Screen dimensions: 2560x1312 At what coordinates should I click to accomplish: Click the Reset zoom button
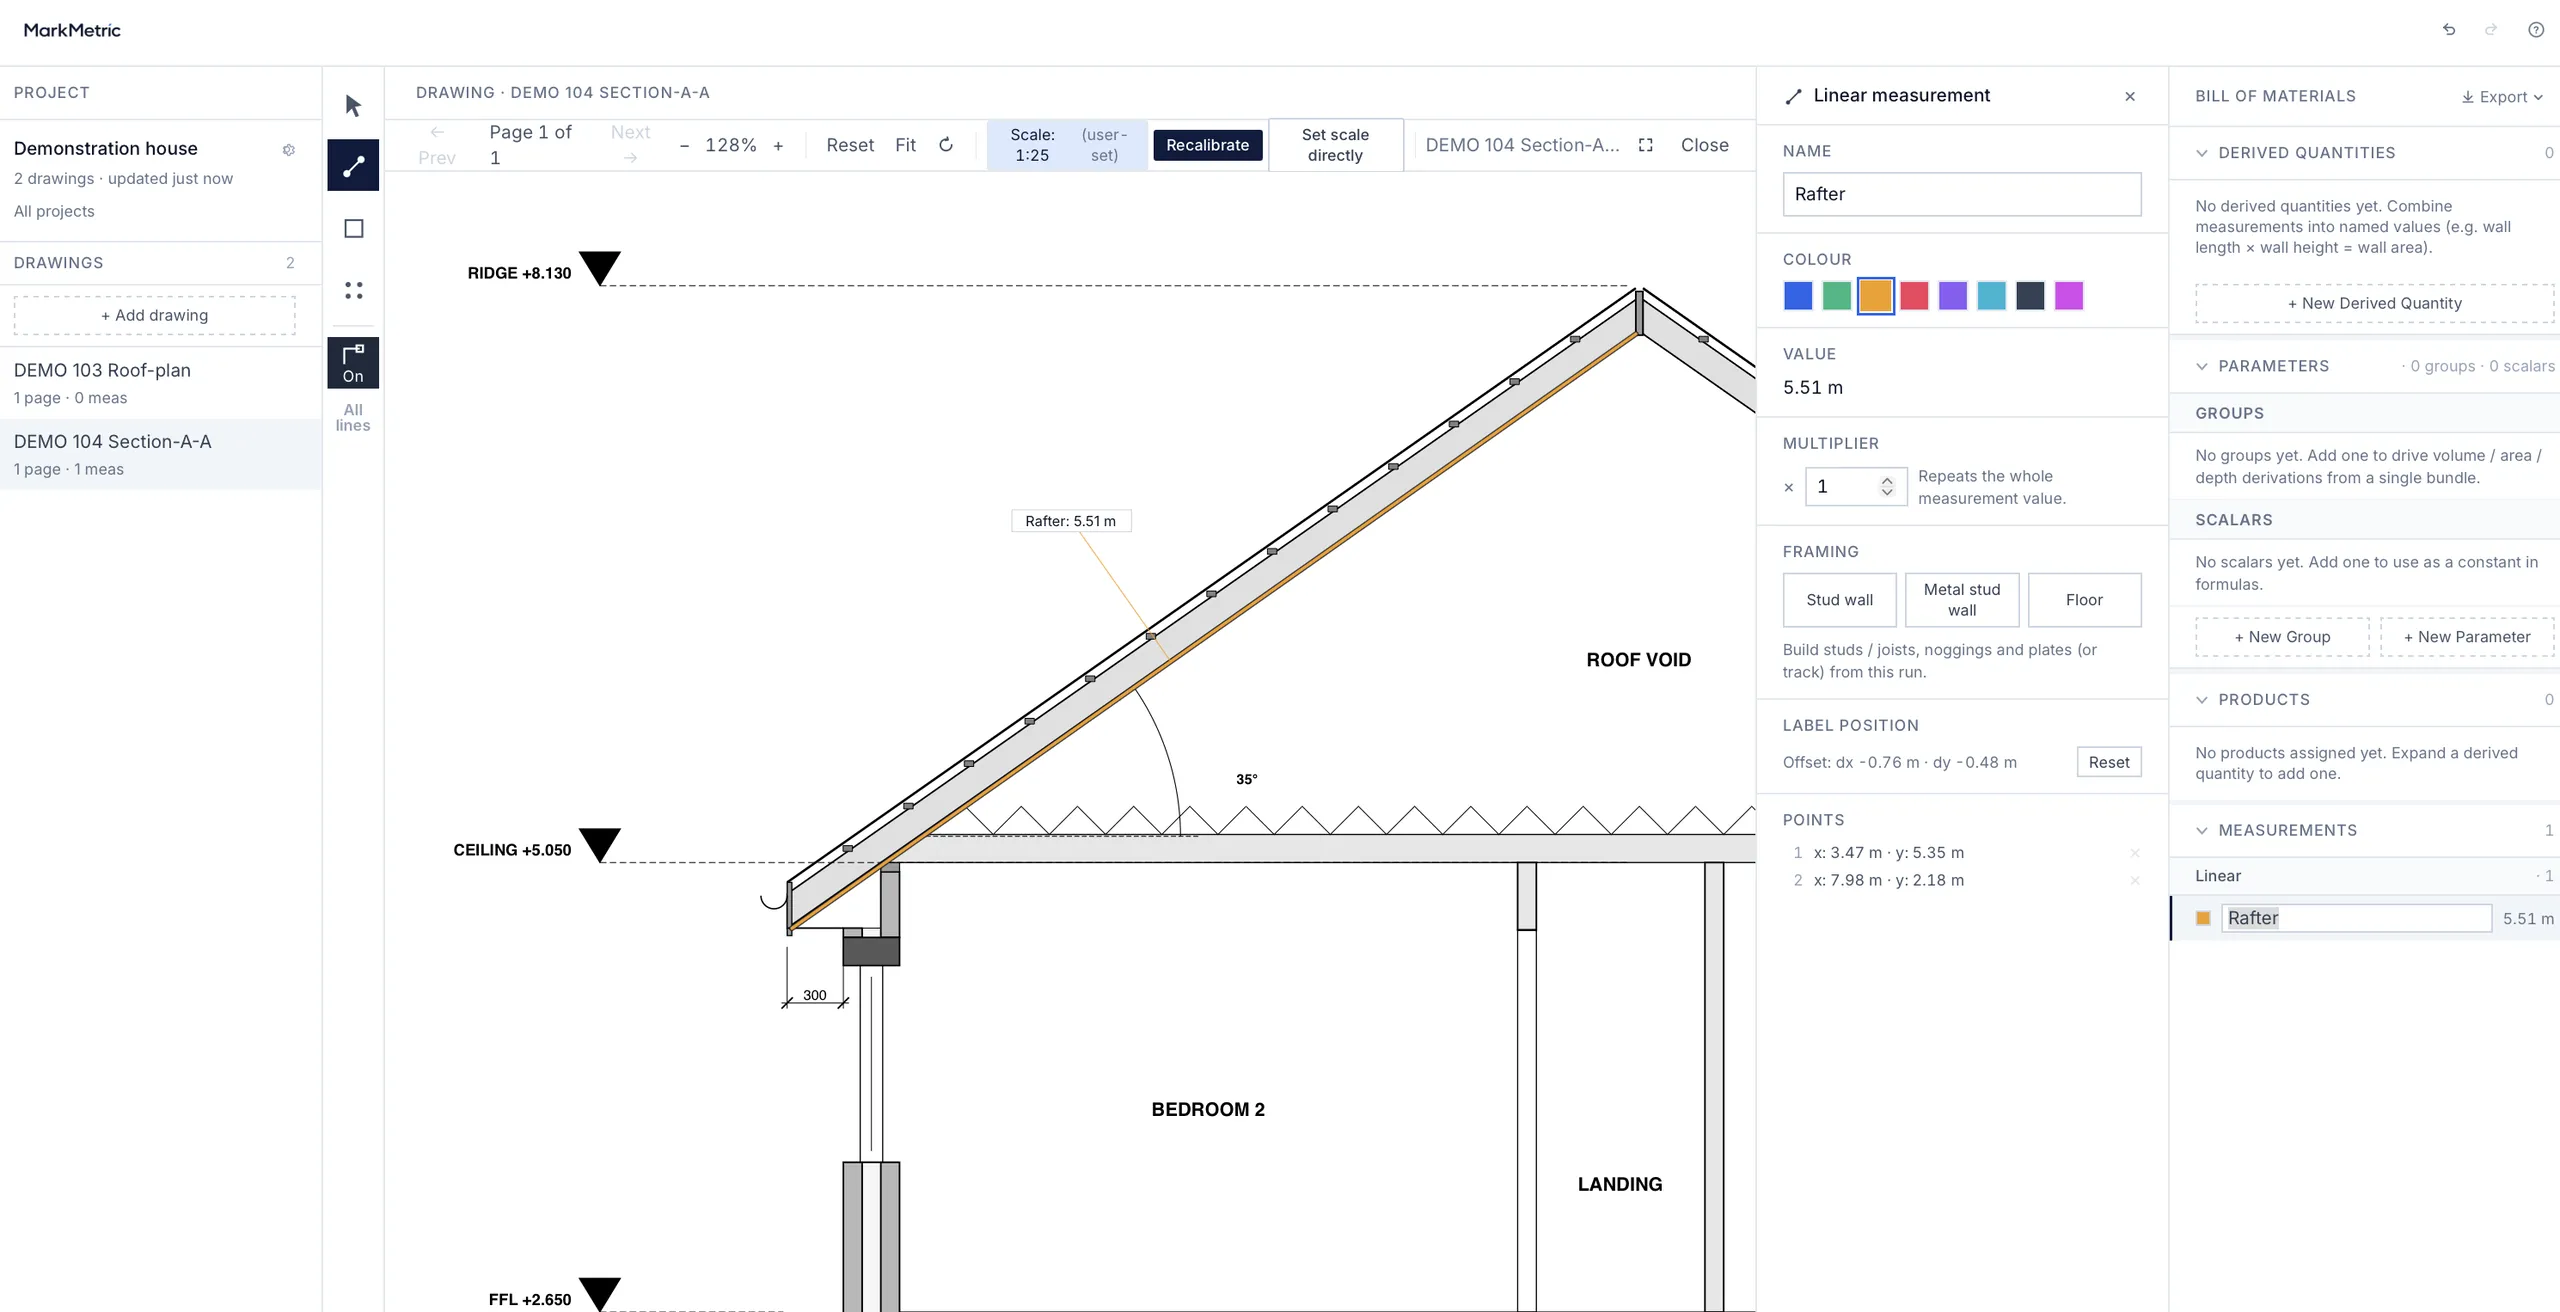[850, 145]
